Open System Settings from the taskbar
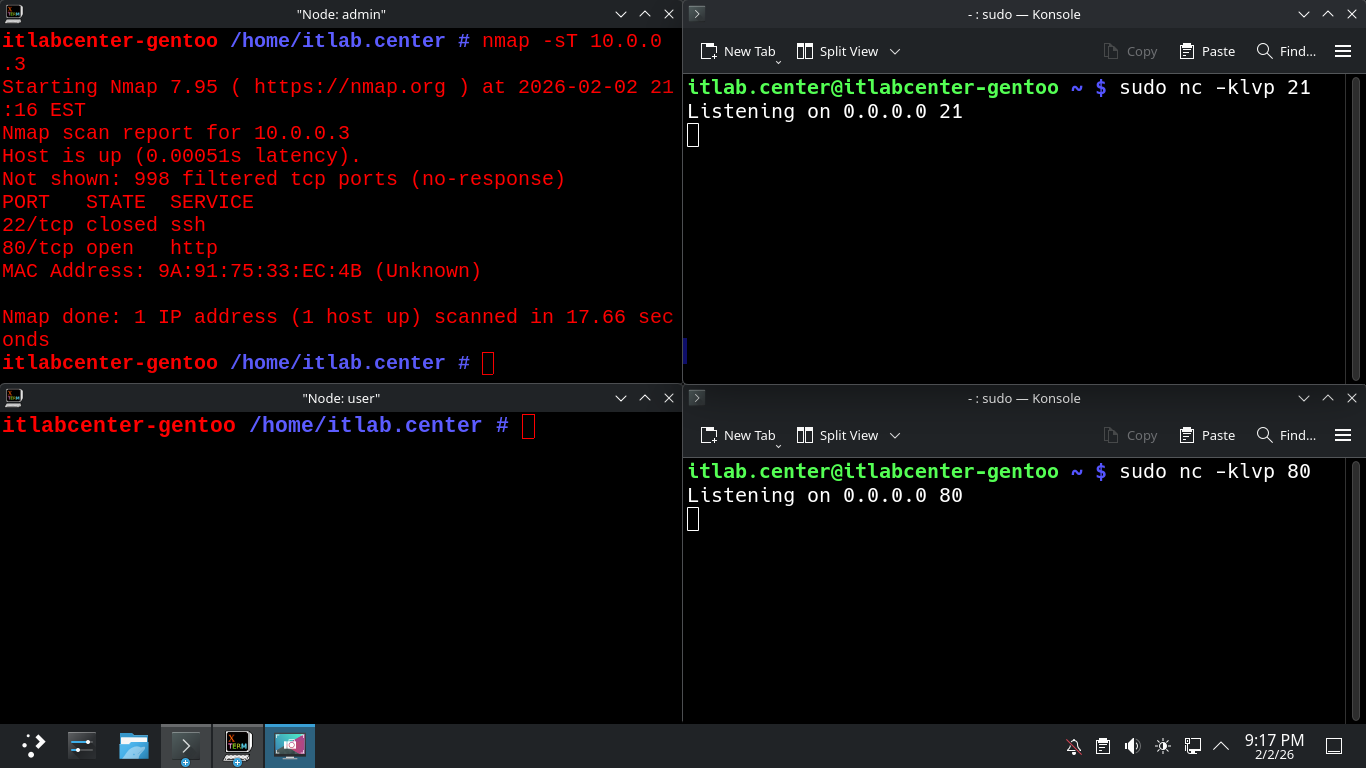Screen dimensions: 1366x768 click(82, 745)
